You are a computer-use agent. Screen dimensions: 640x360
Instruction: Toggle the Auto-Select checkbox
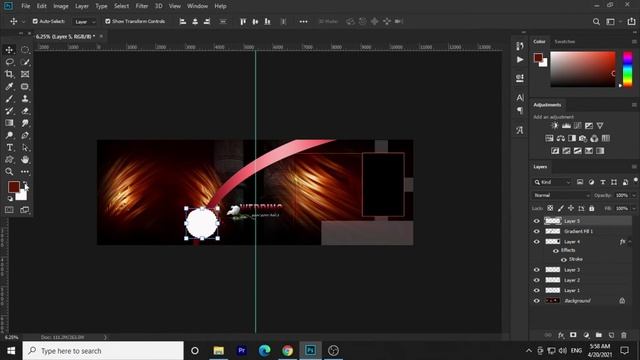(x=35, y=21)
